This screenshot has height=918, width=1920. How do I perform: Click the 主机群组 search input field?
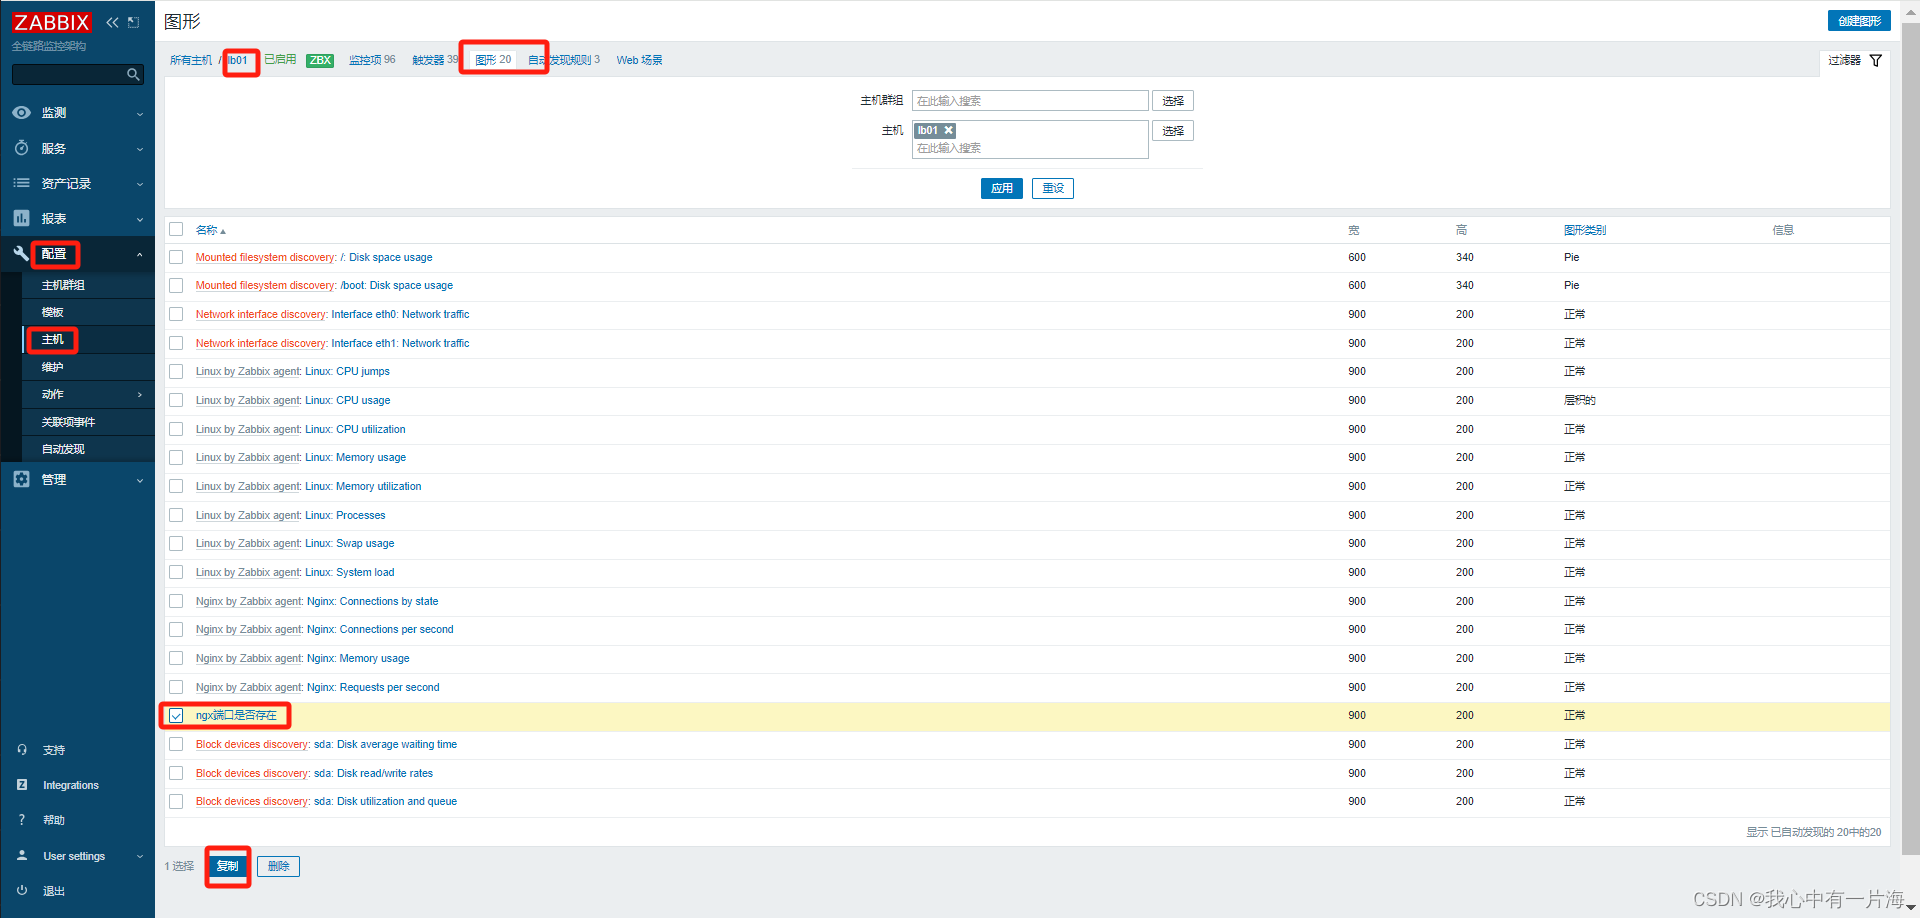coord(1030,101)
